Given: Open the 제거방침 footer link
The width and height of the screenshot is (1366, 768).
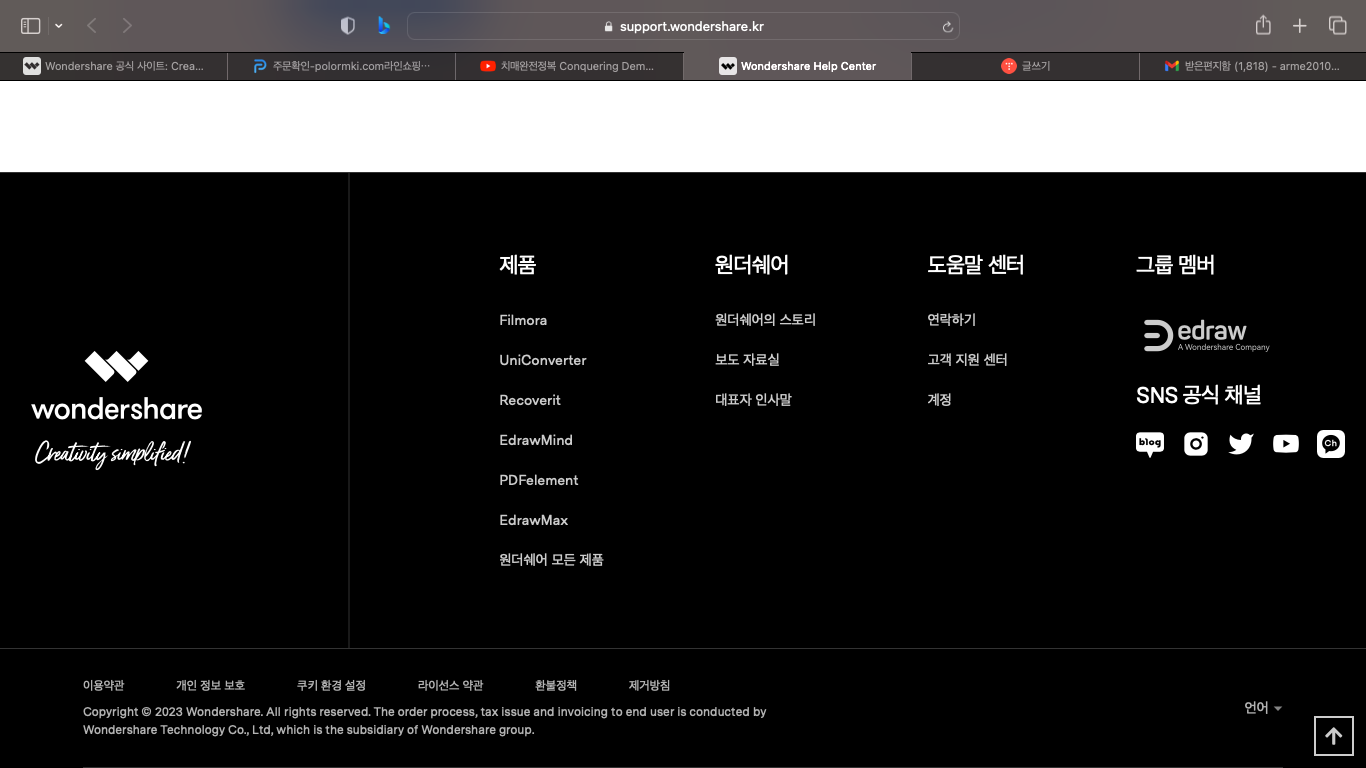Looking at the screenshot, I should pyautogui.click(x=649, y=685).
